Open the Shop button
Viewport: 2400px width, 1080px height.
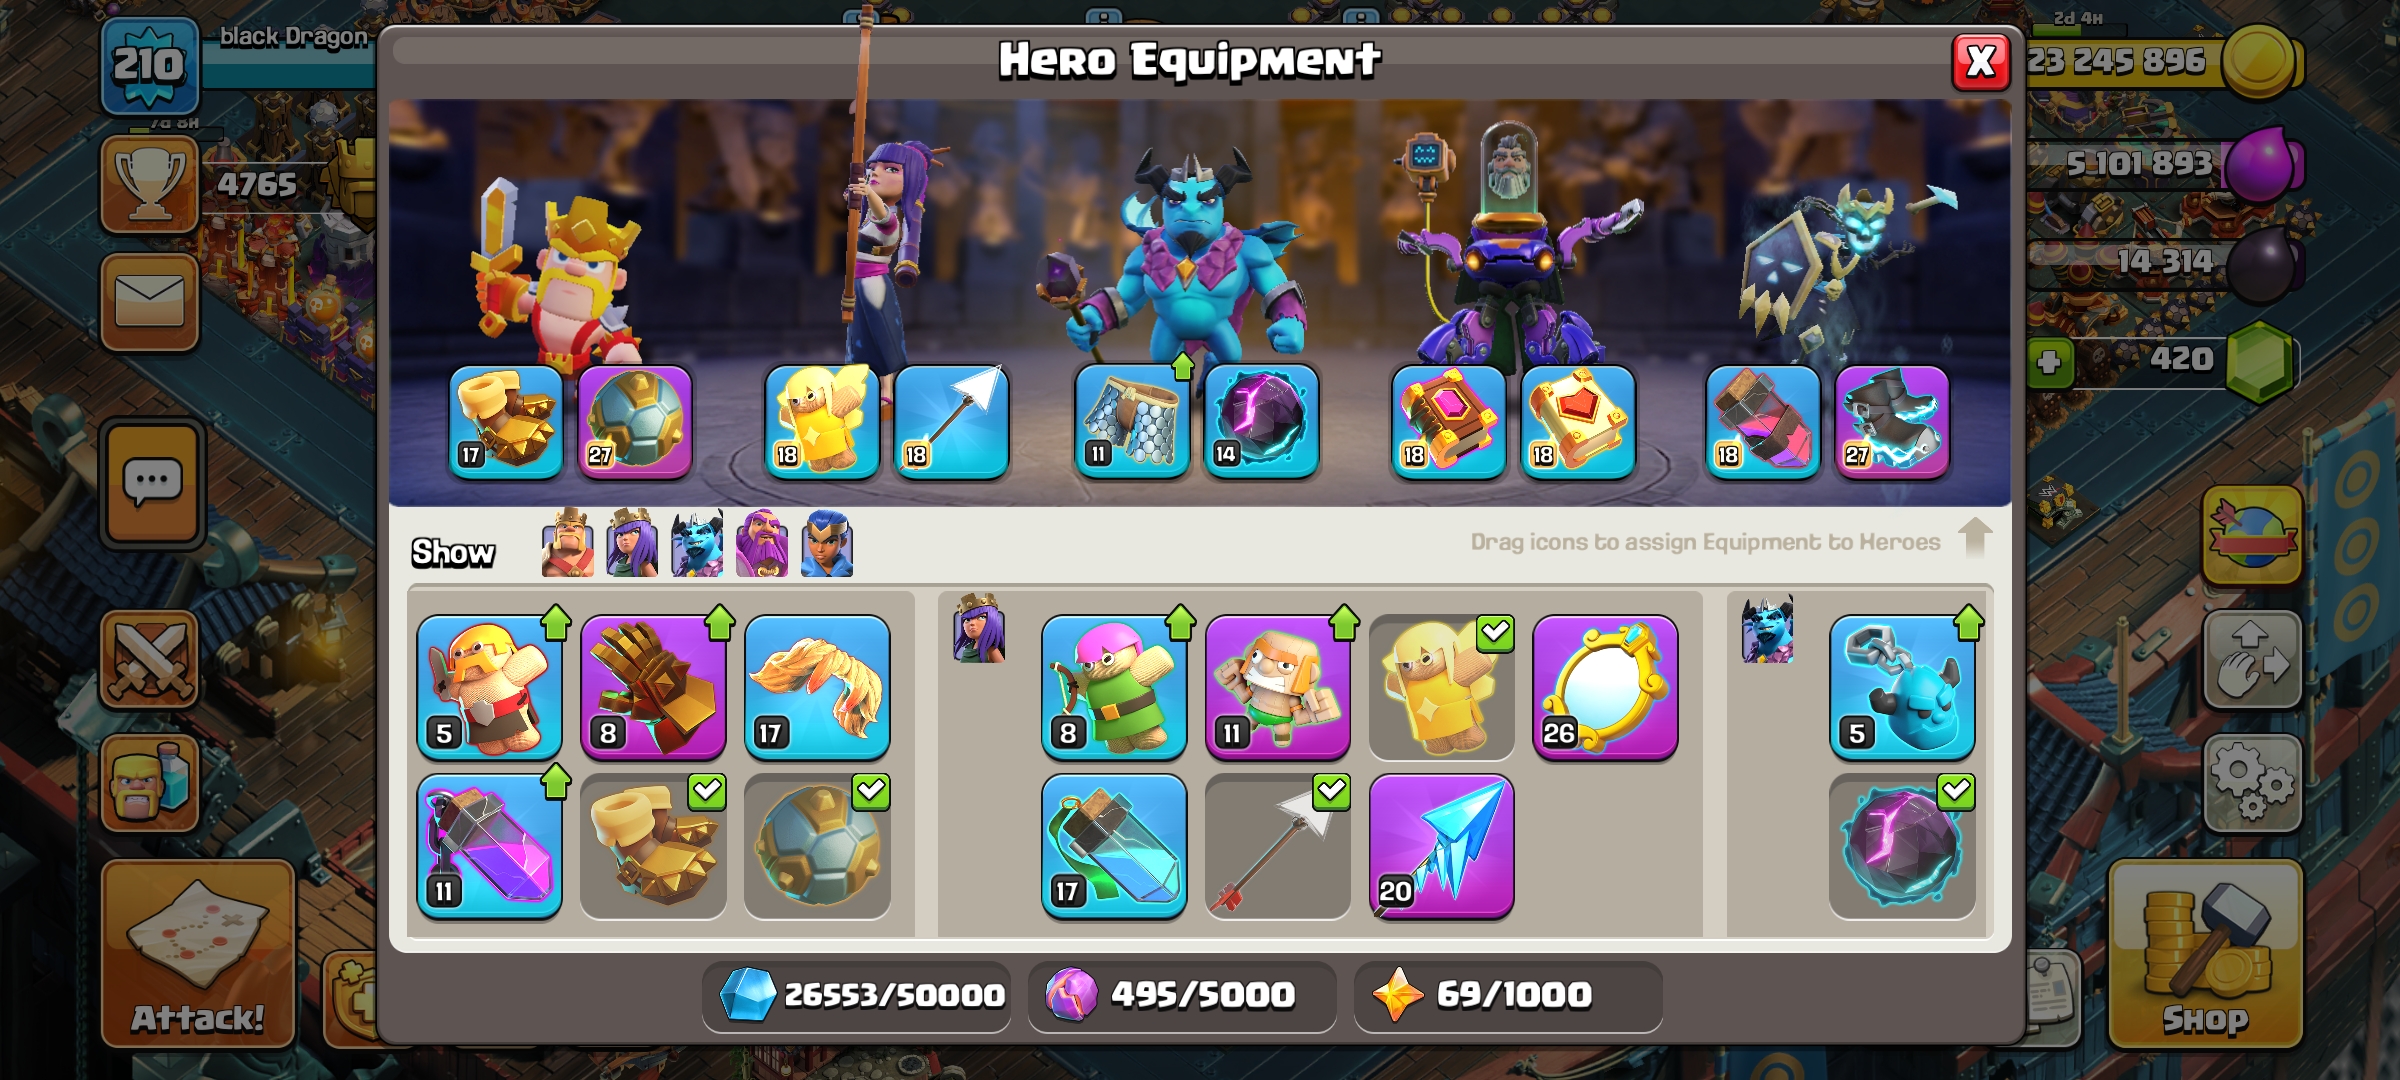[x=2206, y=954]
